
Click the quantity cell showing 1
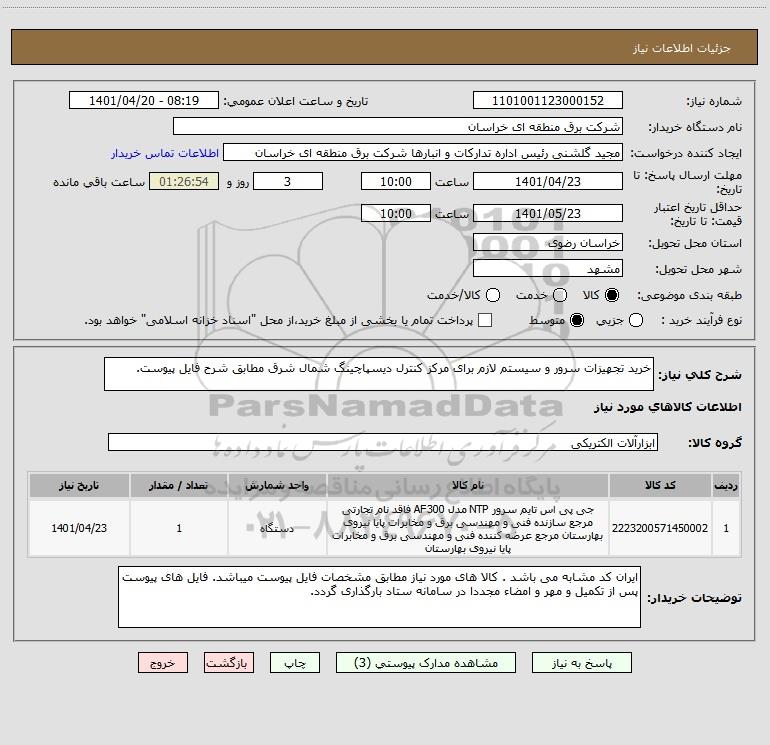[179, 528]
